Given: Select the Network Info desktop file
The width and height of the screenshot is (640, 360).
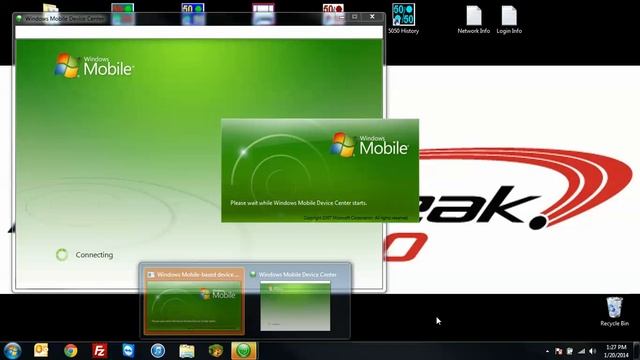Looking at the screenshot, I should point(473,19).
